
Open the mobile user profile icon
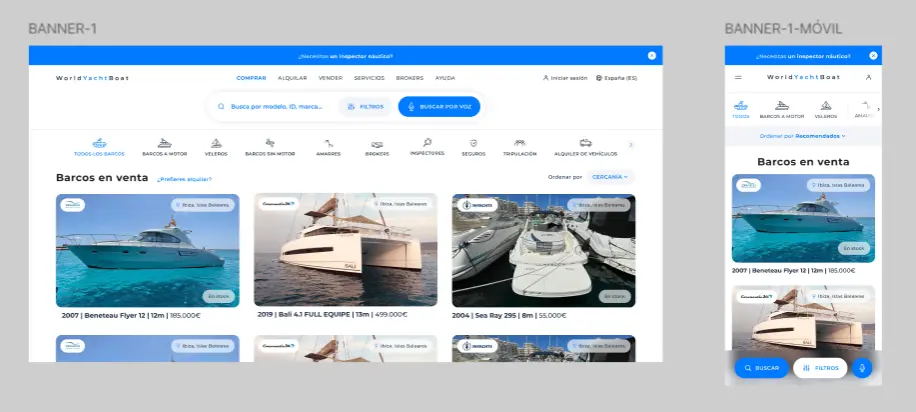coord(868,77)
